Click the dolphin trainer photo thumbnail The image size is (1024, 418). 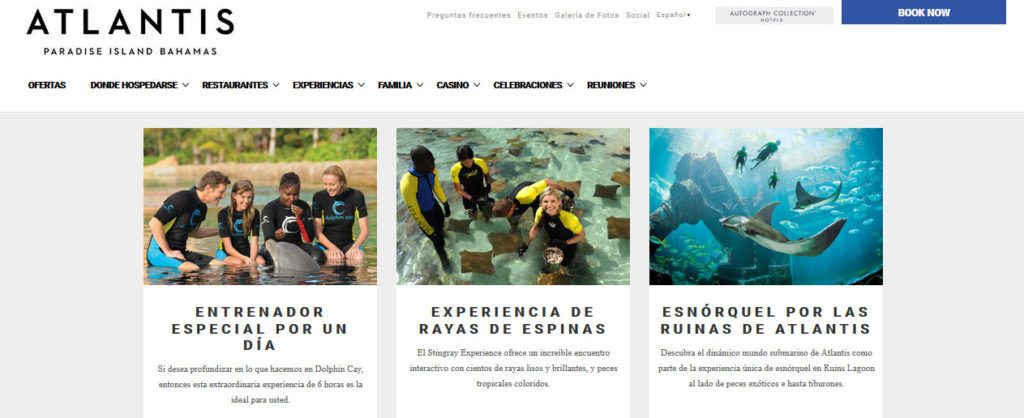click(x=260, y=206)
